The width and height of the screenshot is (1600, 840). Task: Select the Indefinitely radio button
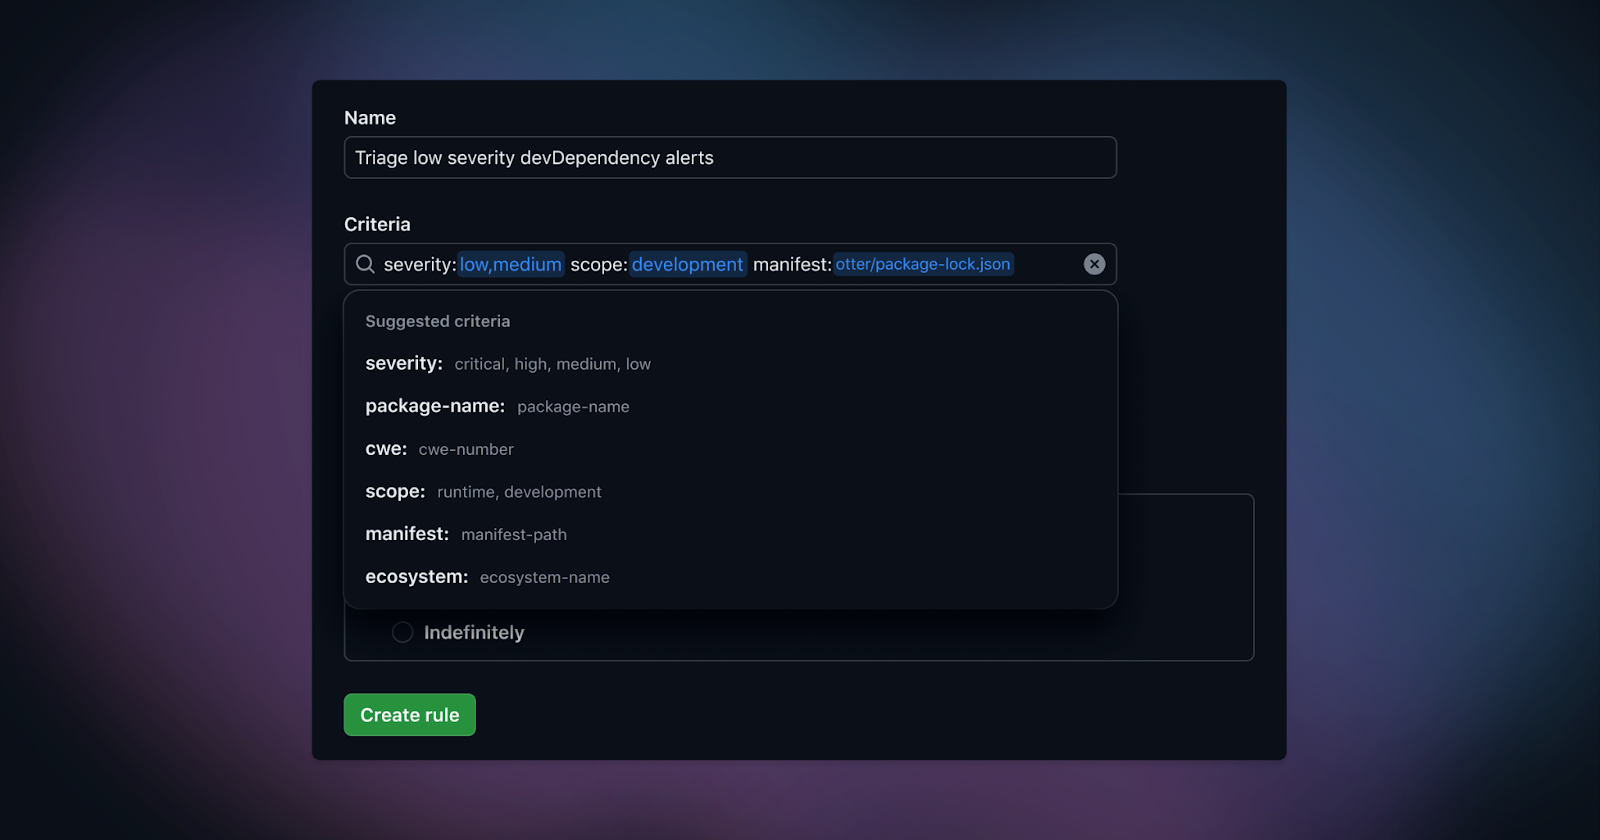tap(403, 632)
